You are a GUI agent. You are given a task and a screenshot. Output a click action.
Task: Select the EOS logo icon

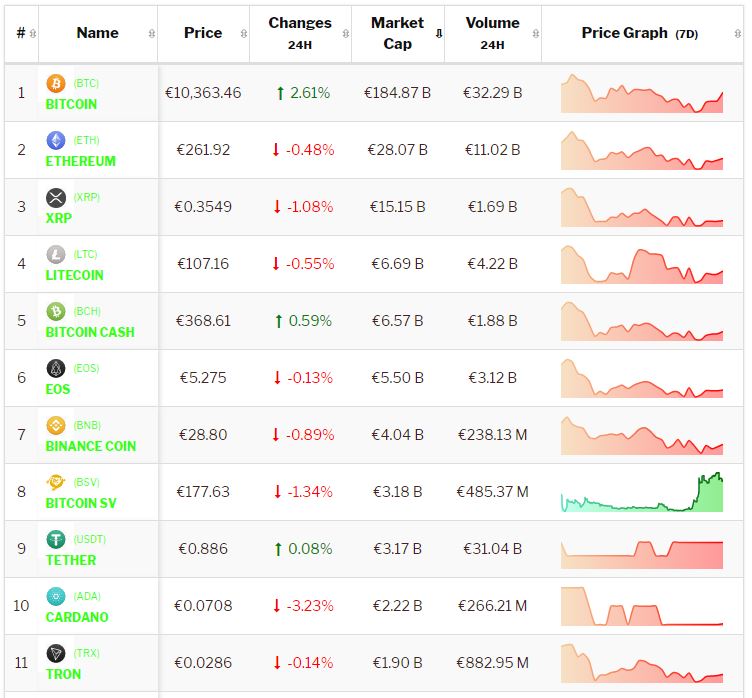[x=56, y=369]
